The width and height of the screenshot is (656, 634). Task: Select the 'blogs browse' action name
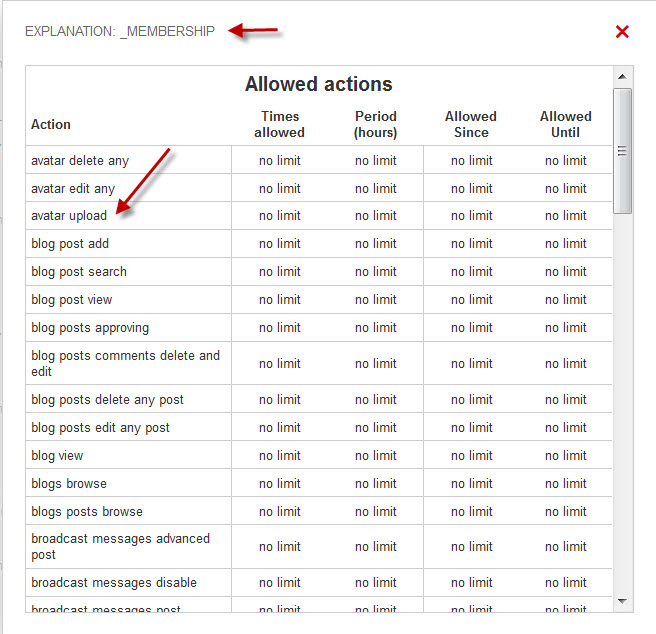click(69, 483)
